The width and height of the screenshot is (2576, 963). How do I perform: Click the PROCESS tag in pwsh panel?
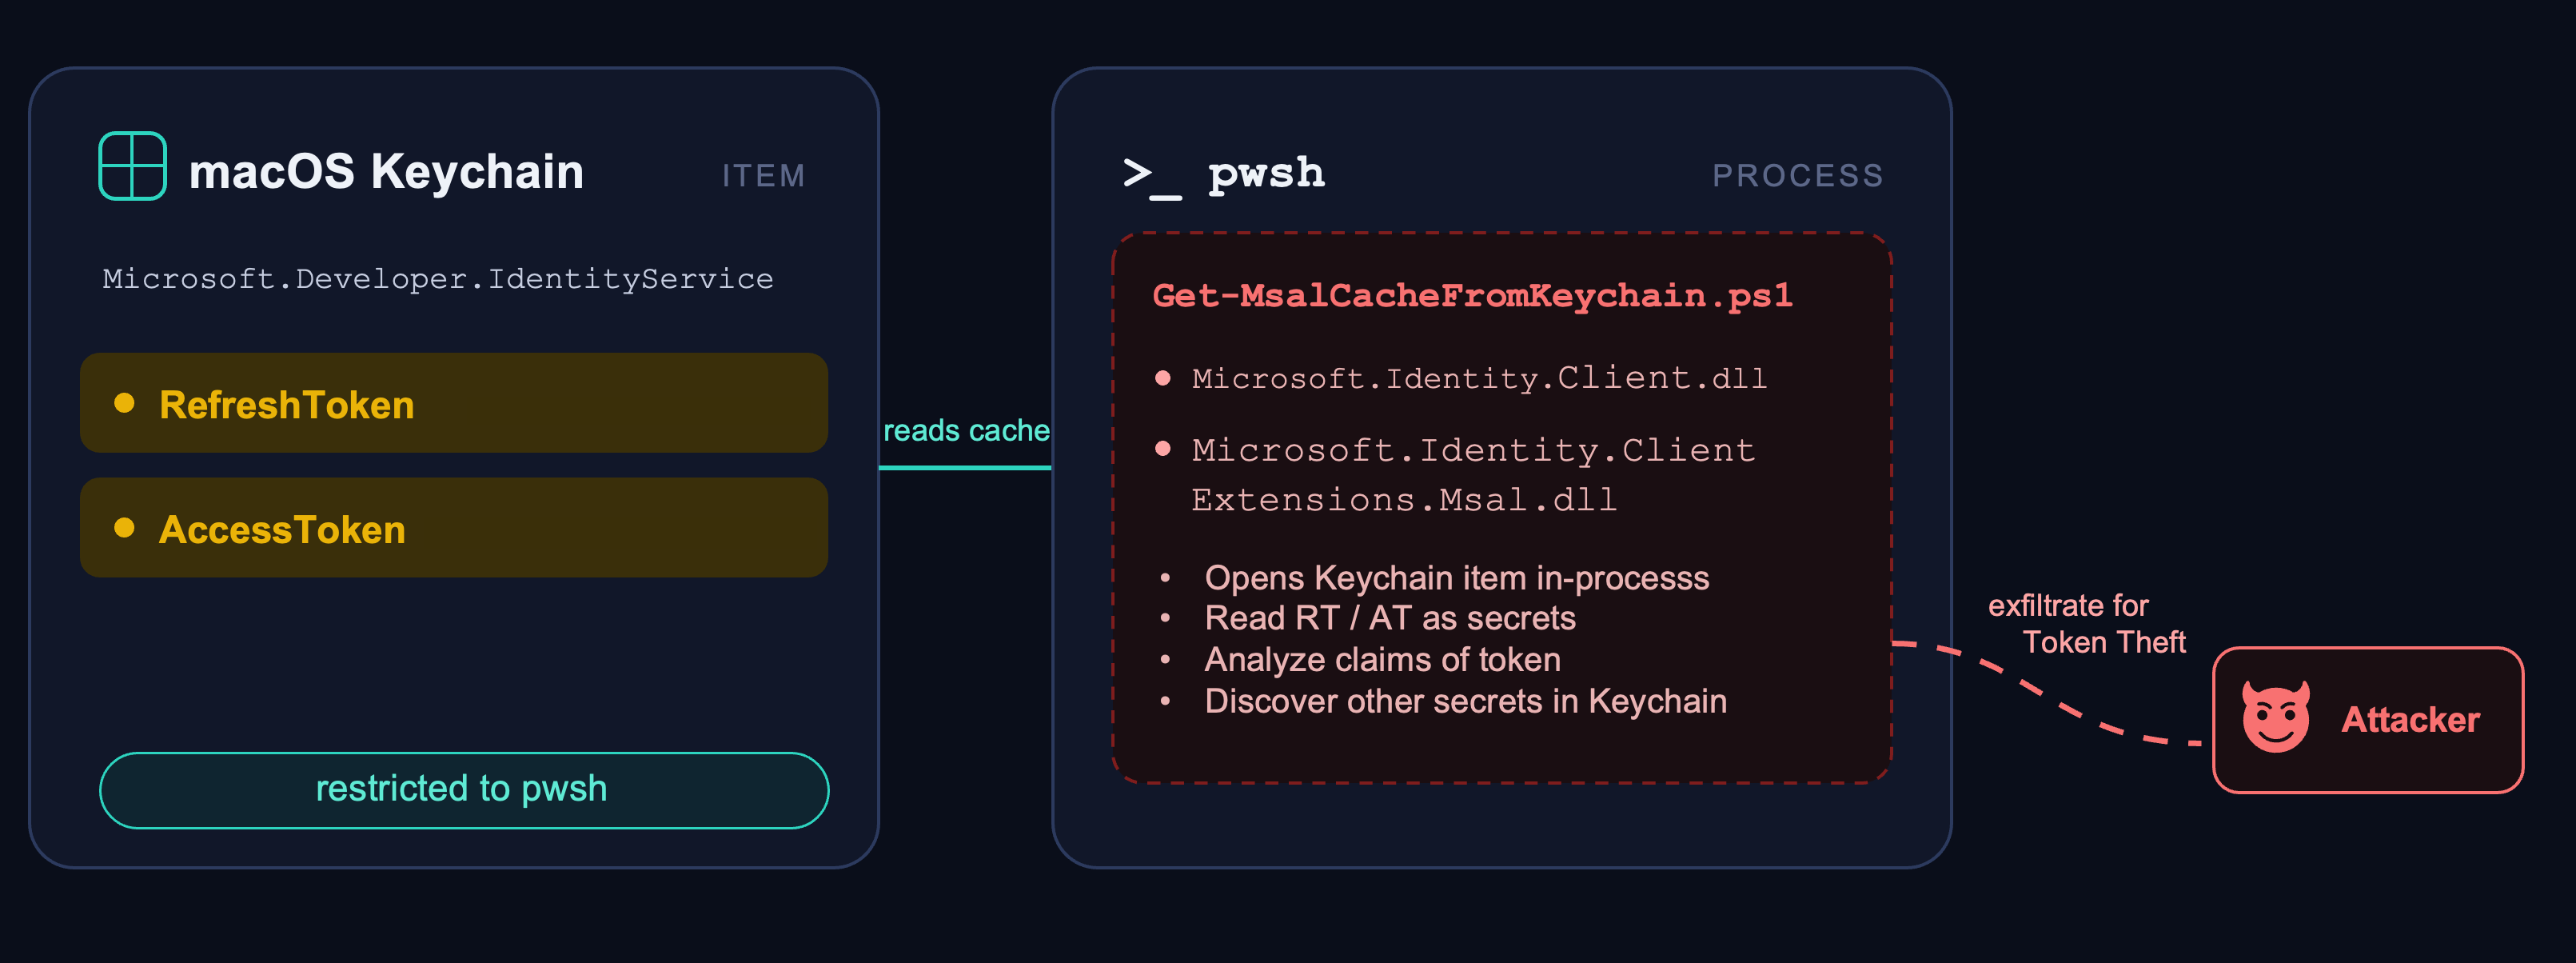(x=1798, y=176)
